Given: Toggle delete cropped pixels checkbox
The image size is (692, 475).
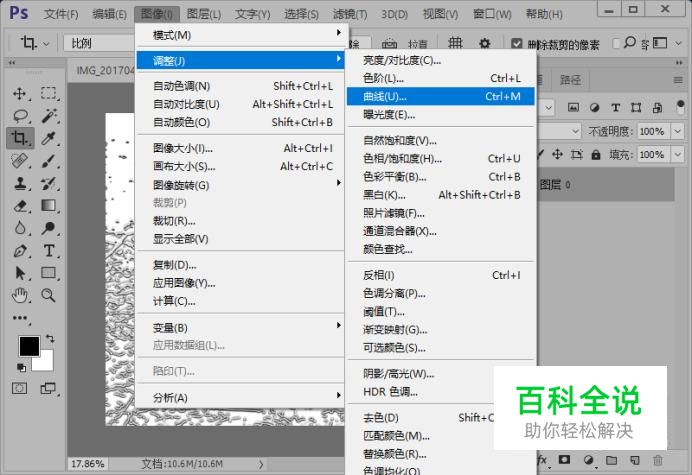Looking at the screenshot, I should pyautogui.click(x=516, y=43).
